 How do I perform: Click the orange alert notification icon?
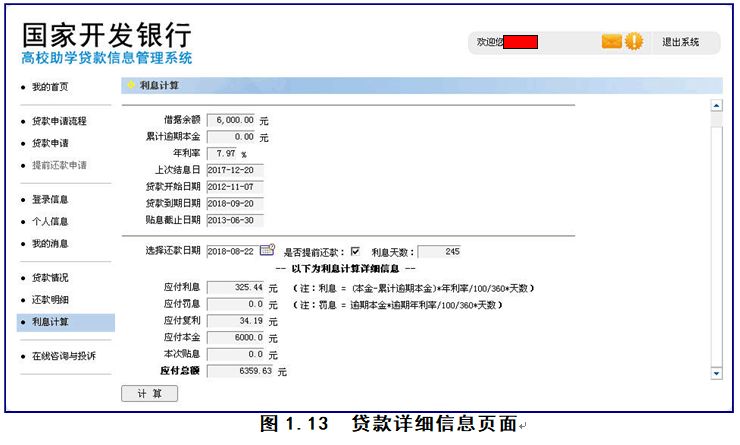pos(634,42)
